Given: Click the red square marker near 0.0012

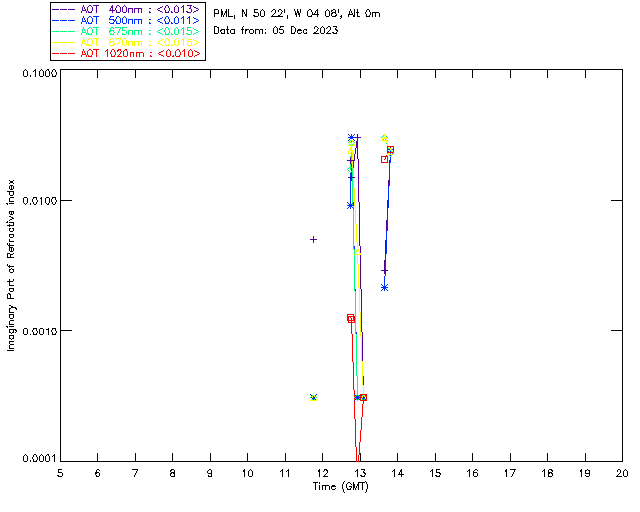Looking at the screenshot, I should pyautogui.click(x=351, y=318).
